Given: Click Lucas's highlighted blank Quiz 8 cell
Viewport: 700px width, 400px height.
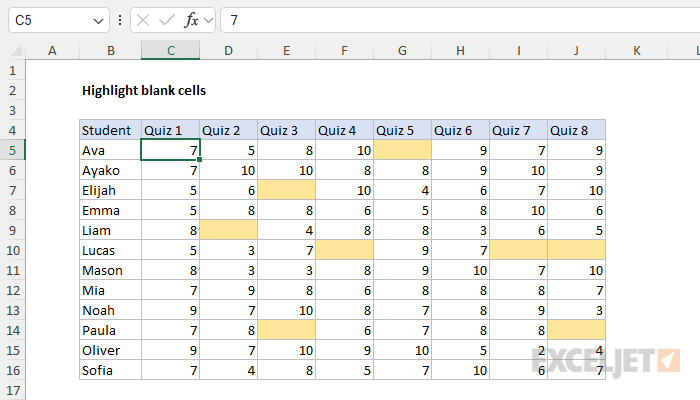Looking at the screenshot, I should click(x=577, y=250).
